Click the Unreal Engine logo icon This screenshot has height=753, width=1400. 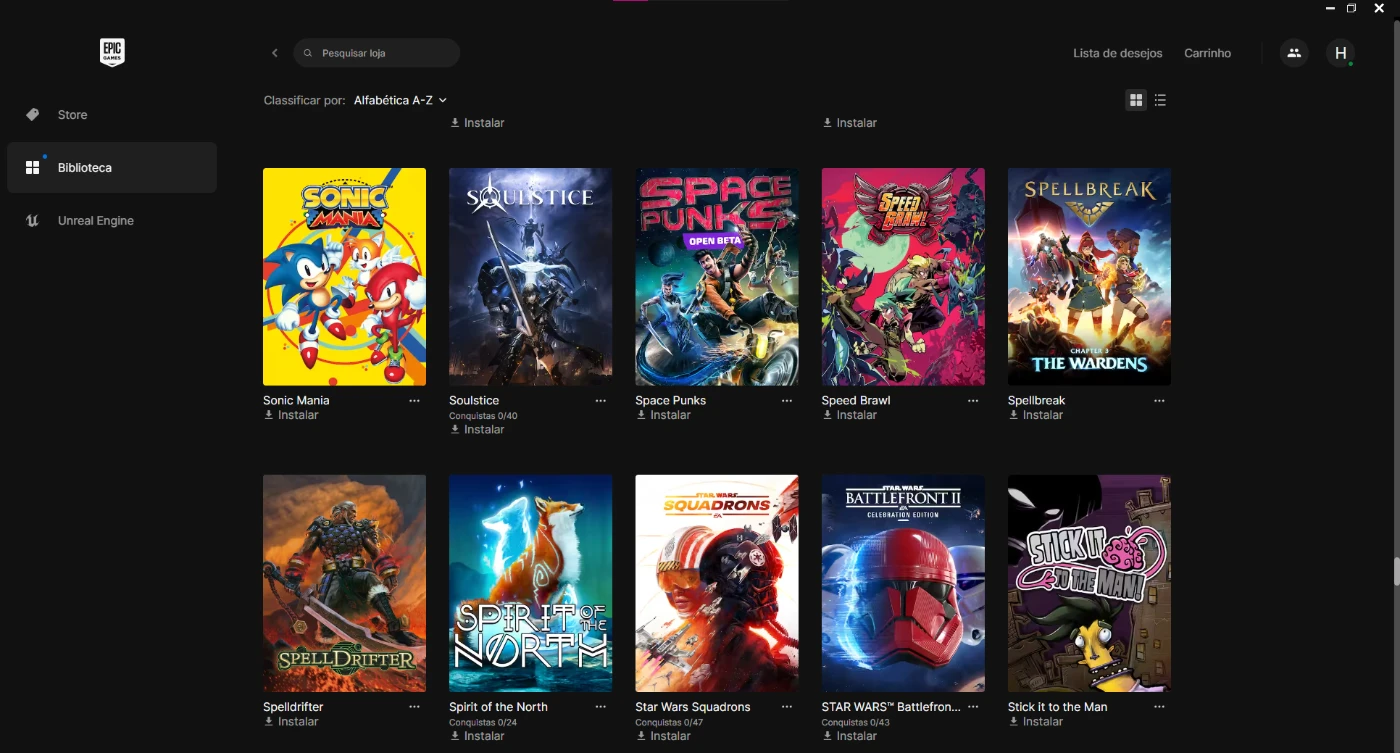pos(32,221)
